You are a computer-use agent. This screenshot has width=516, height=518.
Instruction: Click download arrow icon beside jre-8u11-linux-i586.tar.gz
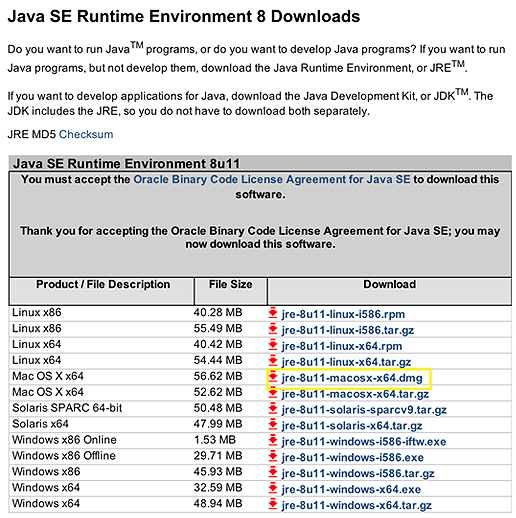(x=273, y=329)
